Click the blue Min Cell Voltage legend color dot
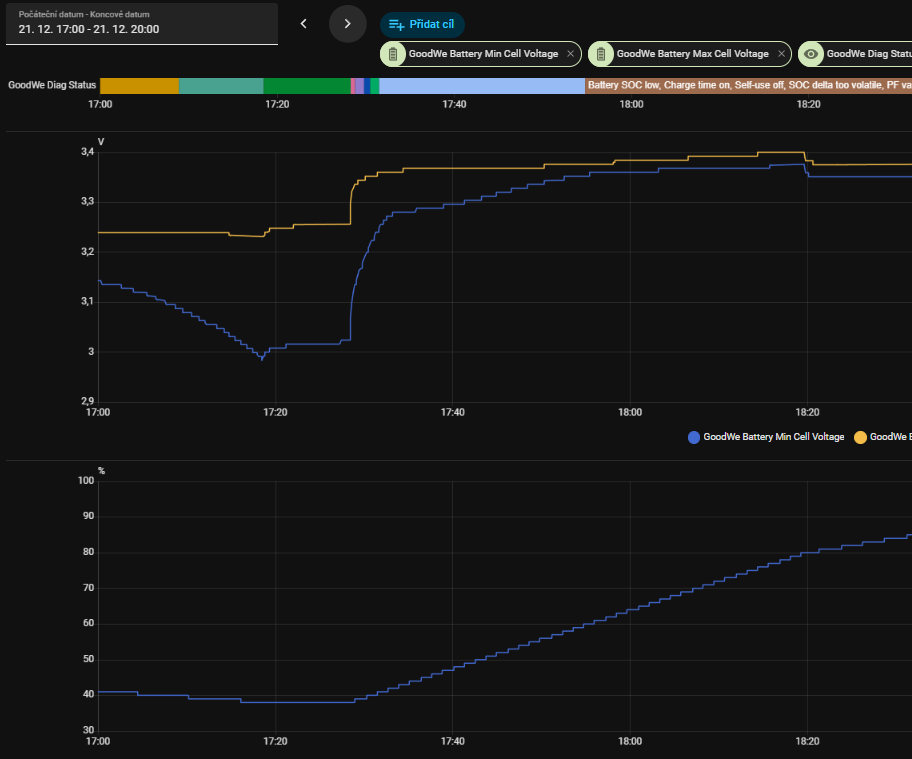The width and height of the screenshot is (912, 759). click(x=694, y=437)
